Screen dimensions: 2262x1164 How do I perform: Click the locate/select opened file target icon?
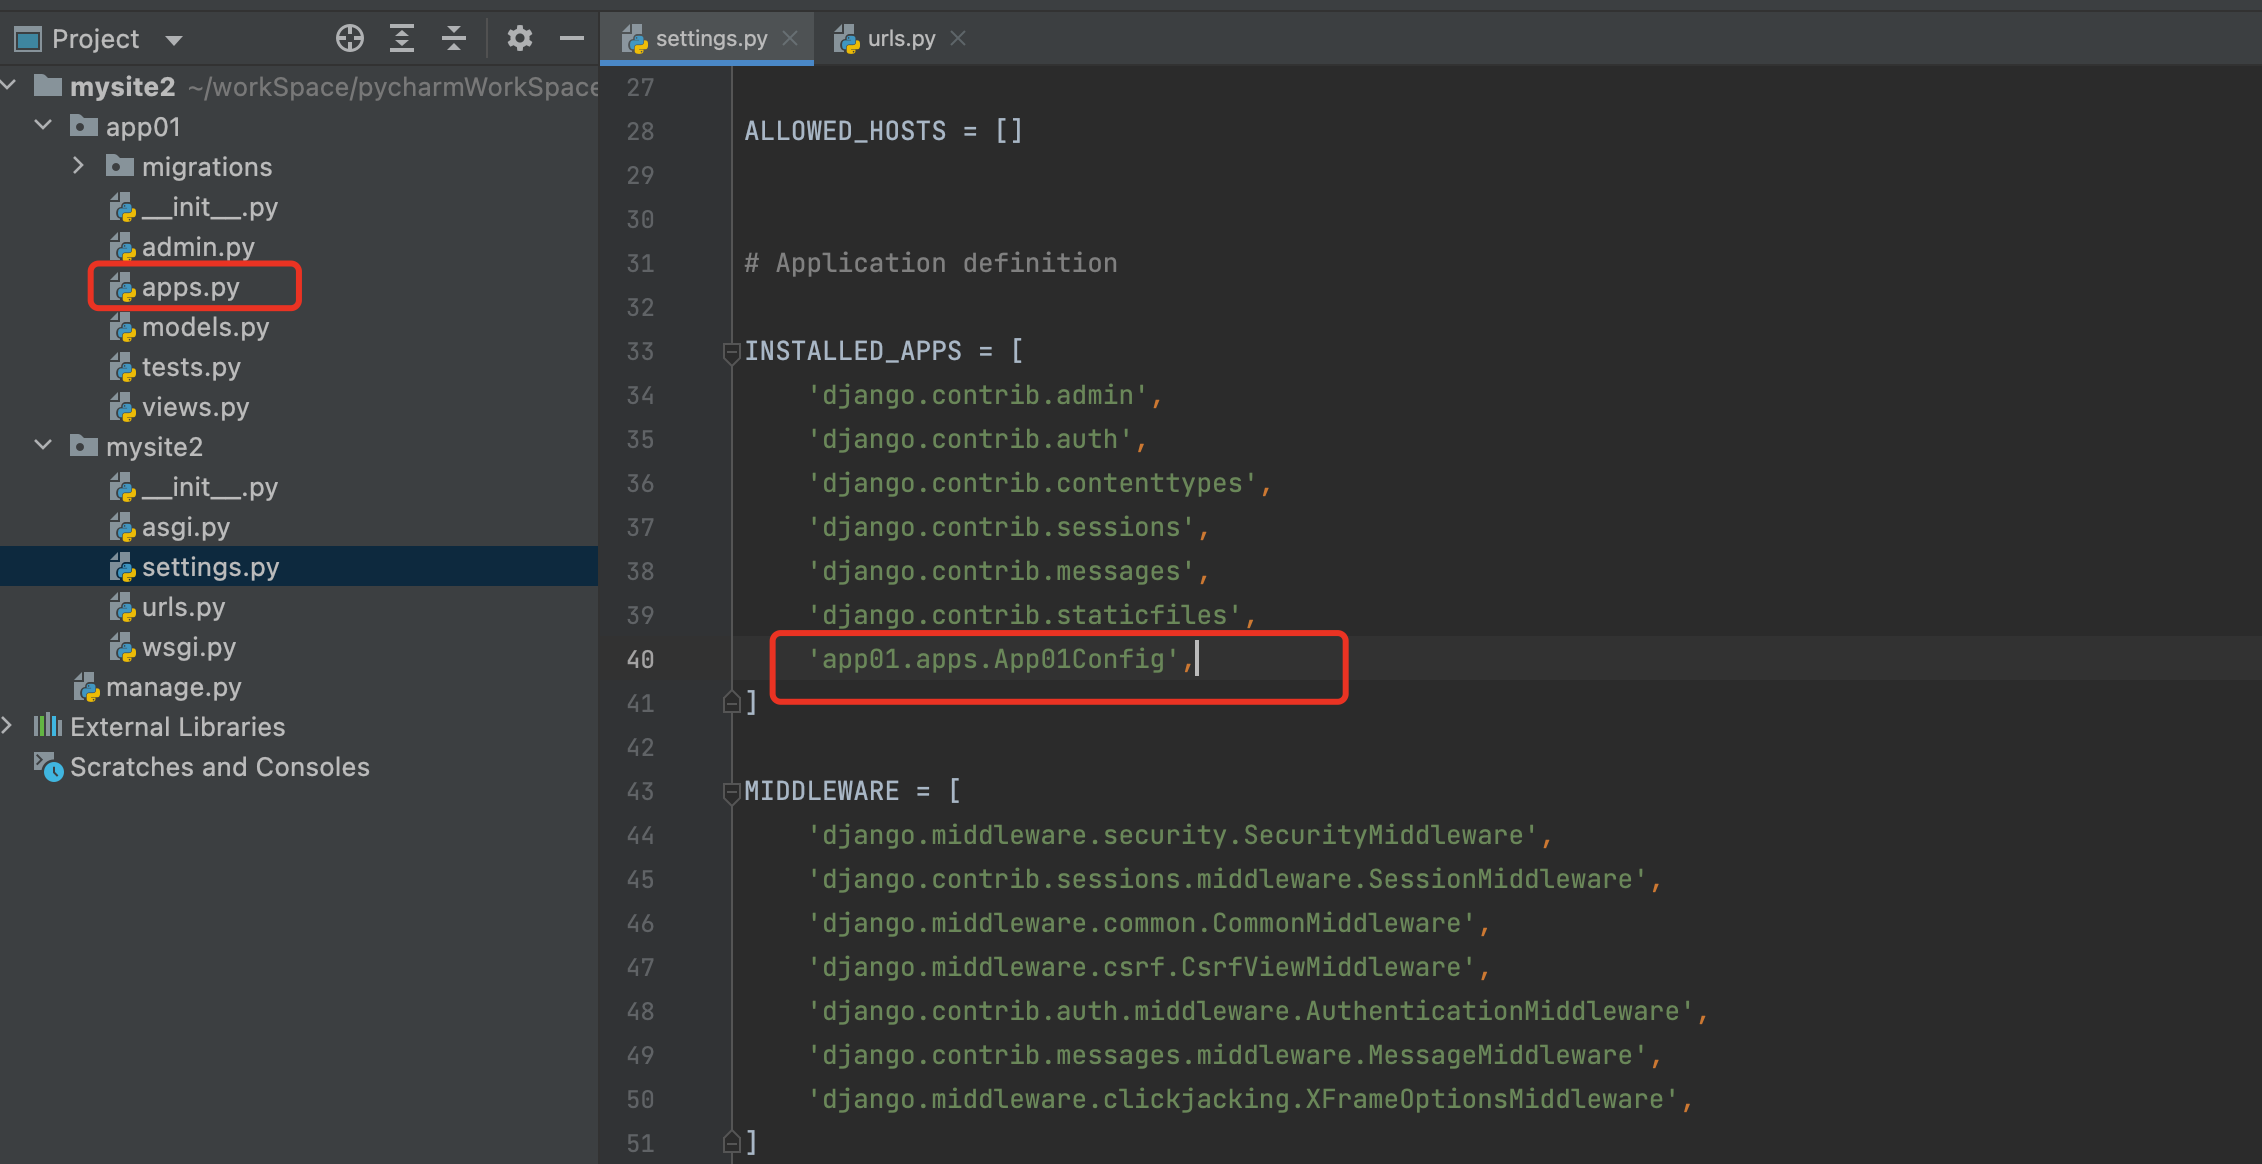tap(350, 39)
